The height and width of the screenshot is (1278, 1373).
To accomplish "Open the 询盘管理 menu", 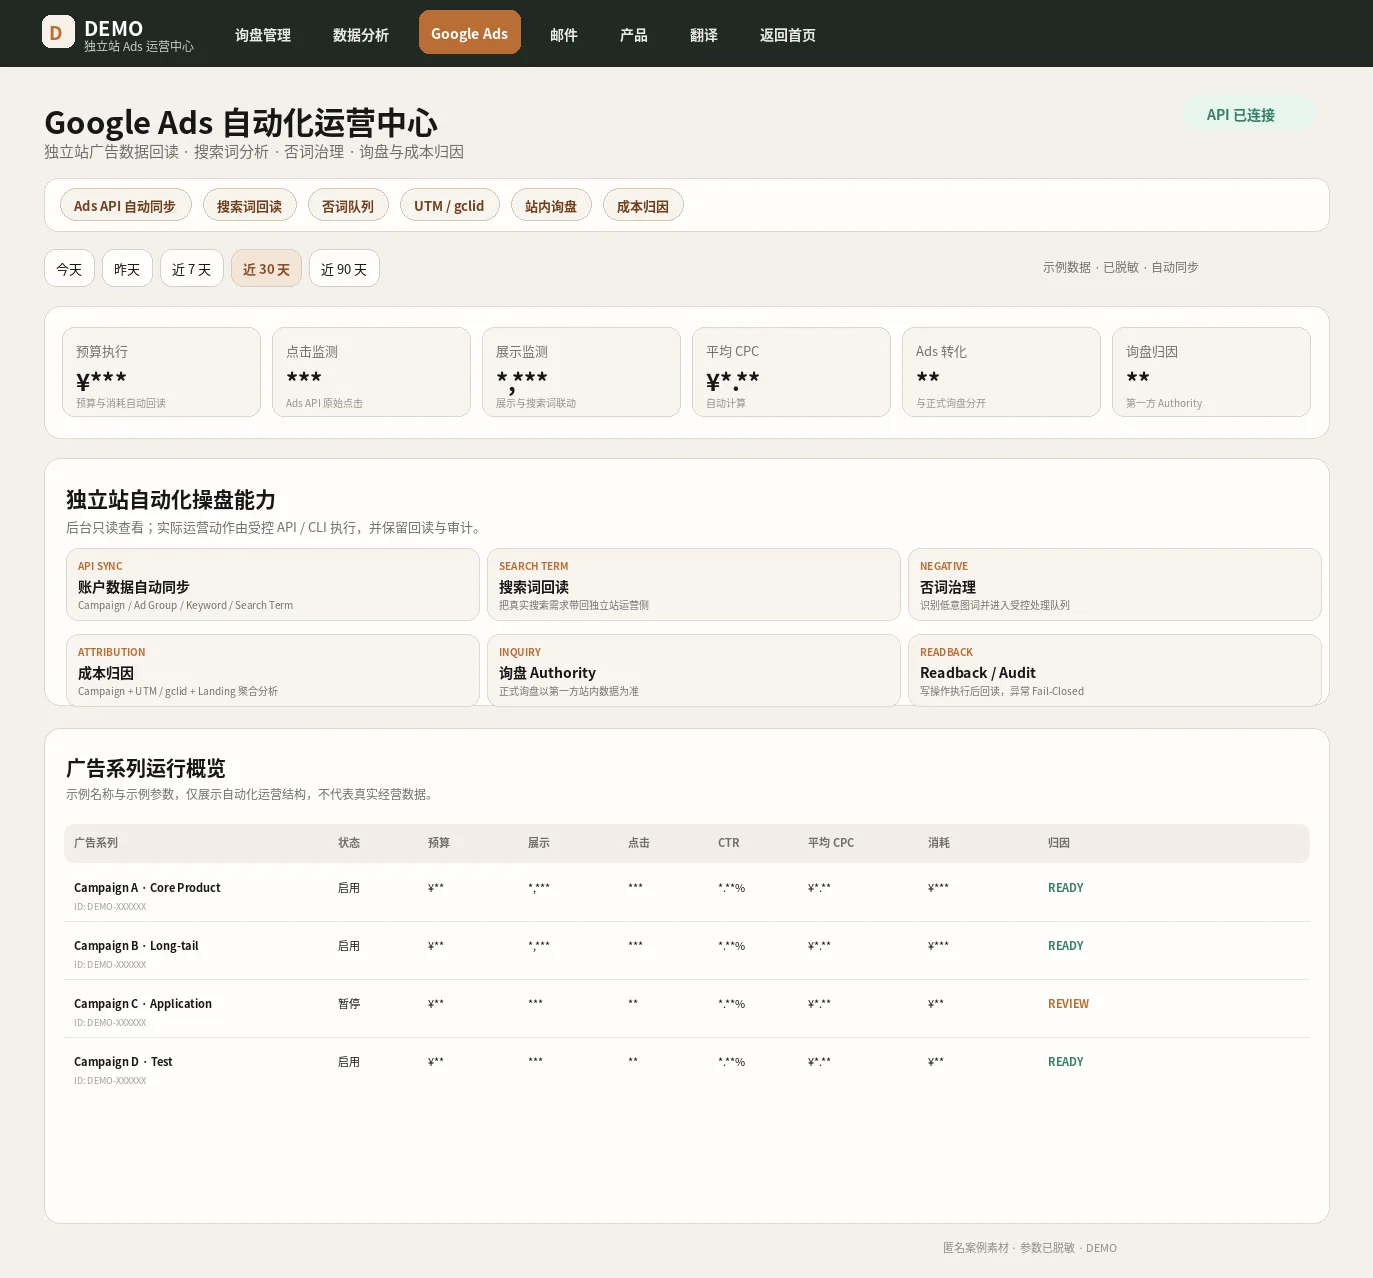I will pyautogui.click(x=263, y=35).
